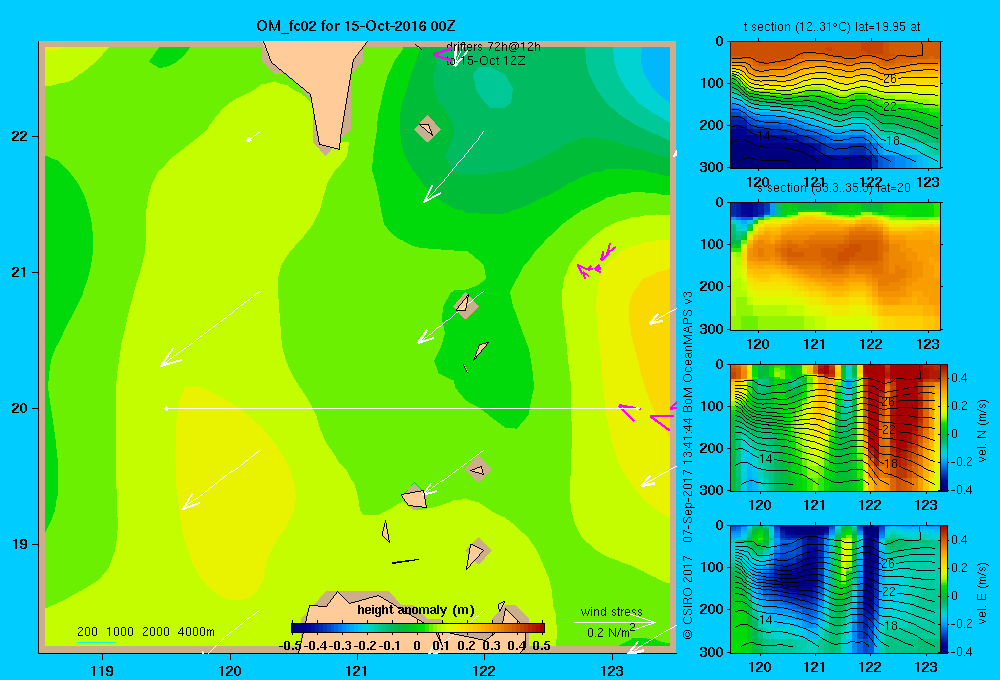Click the height anomaly color bar

418,628
